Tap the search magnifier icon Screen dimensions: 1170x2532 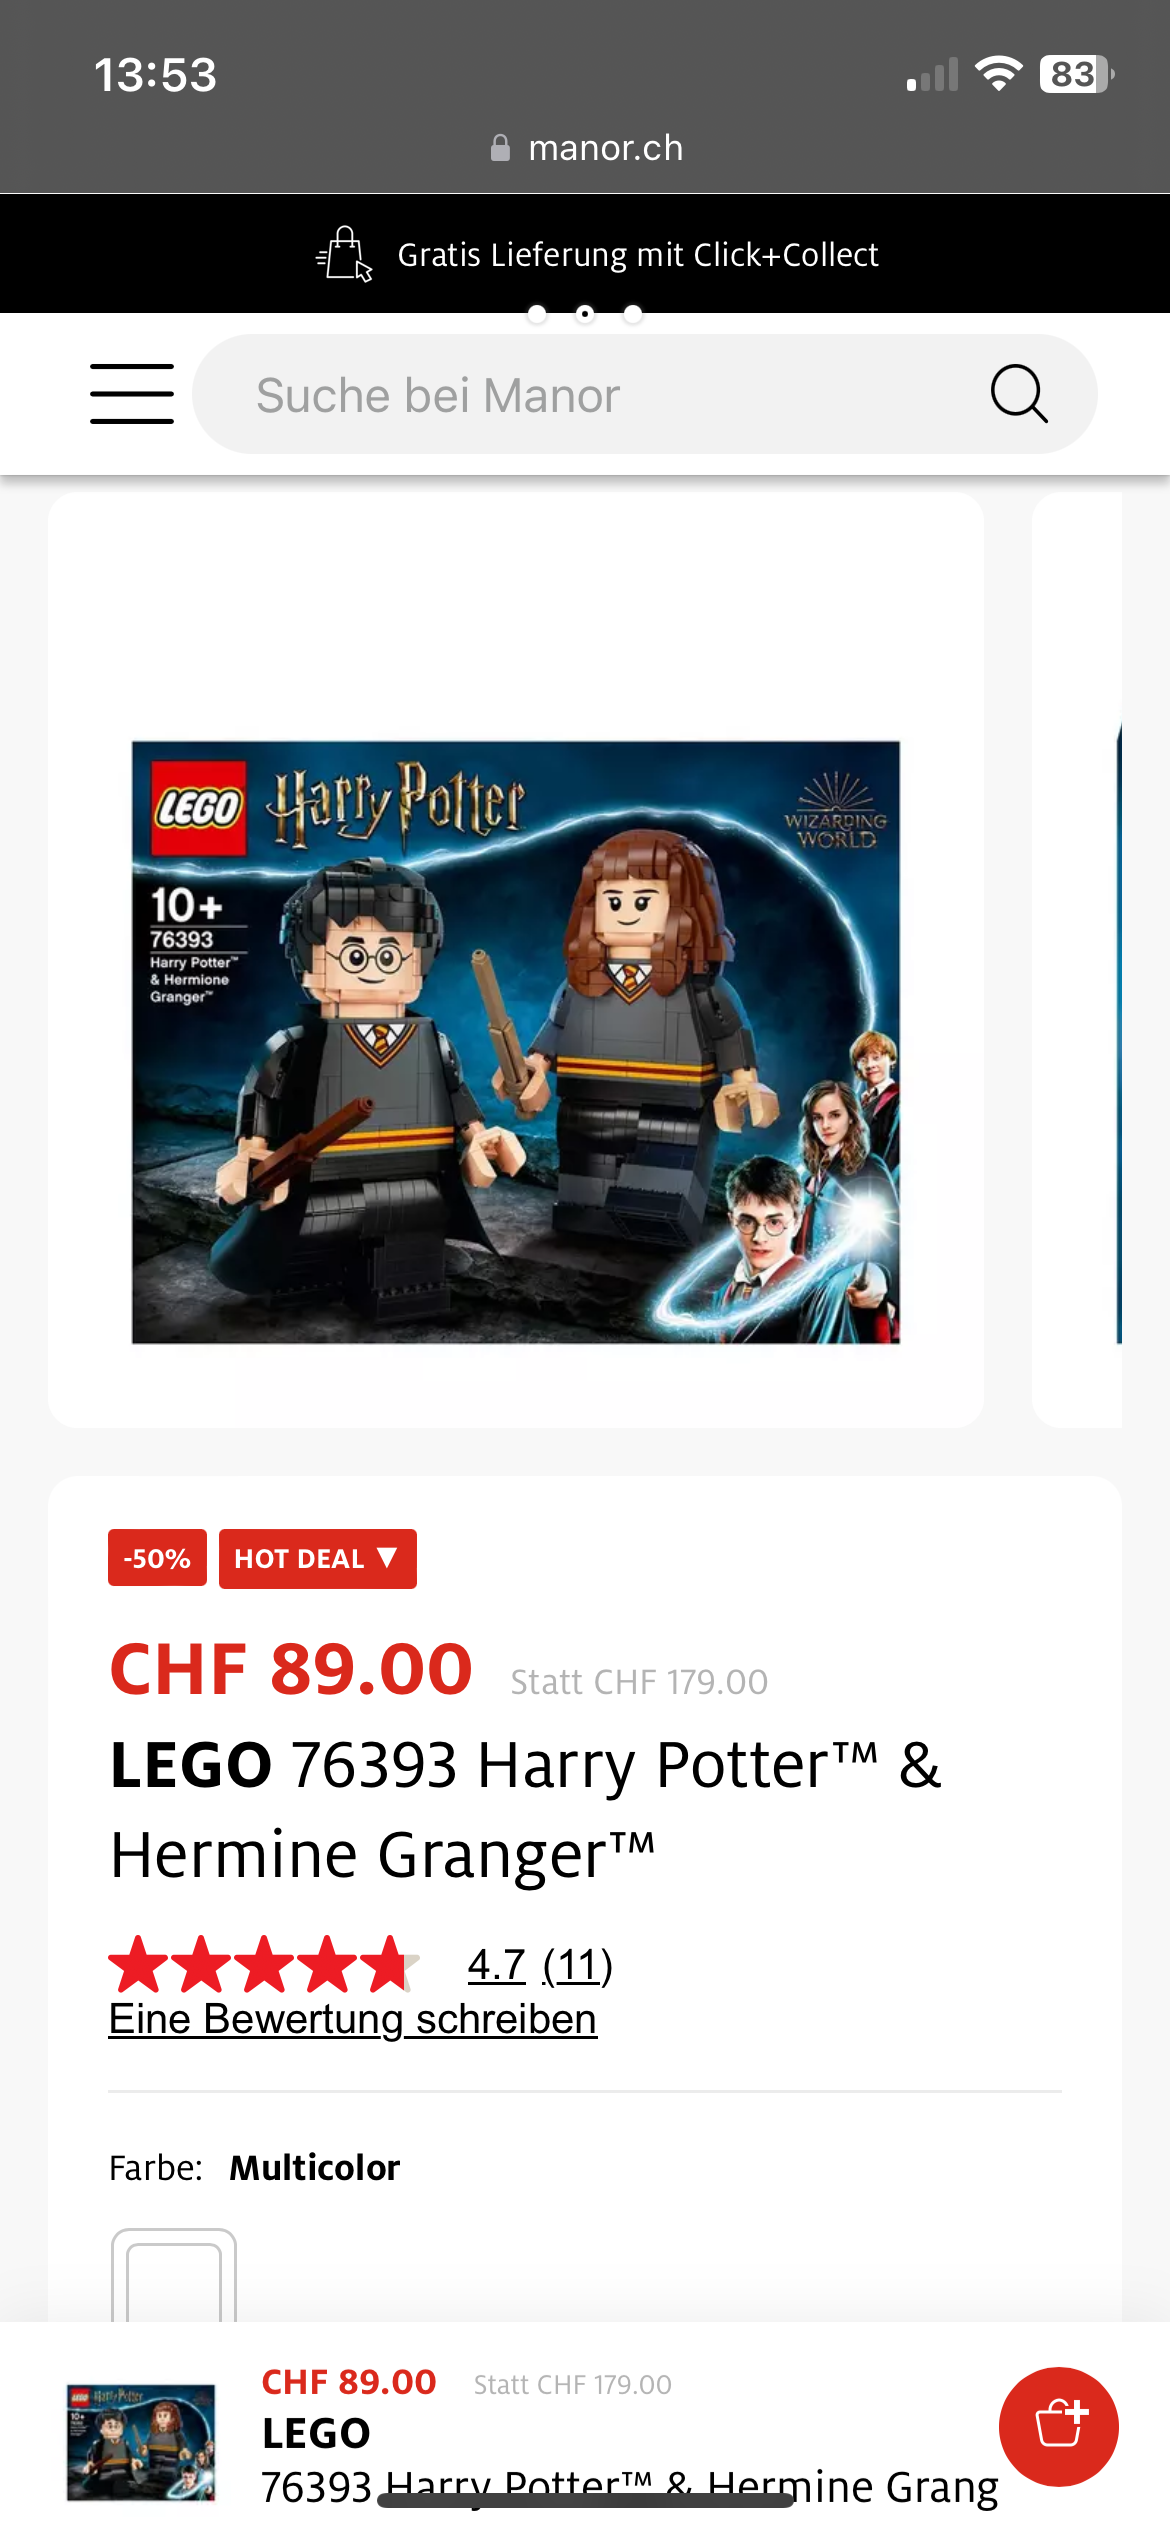(x=1019, y=394)
